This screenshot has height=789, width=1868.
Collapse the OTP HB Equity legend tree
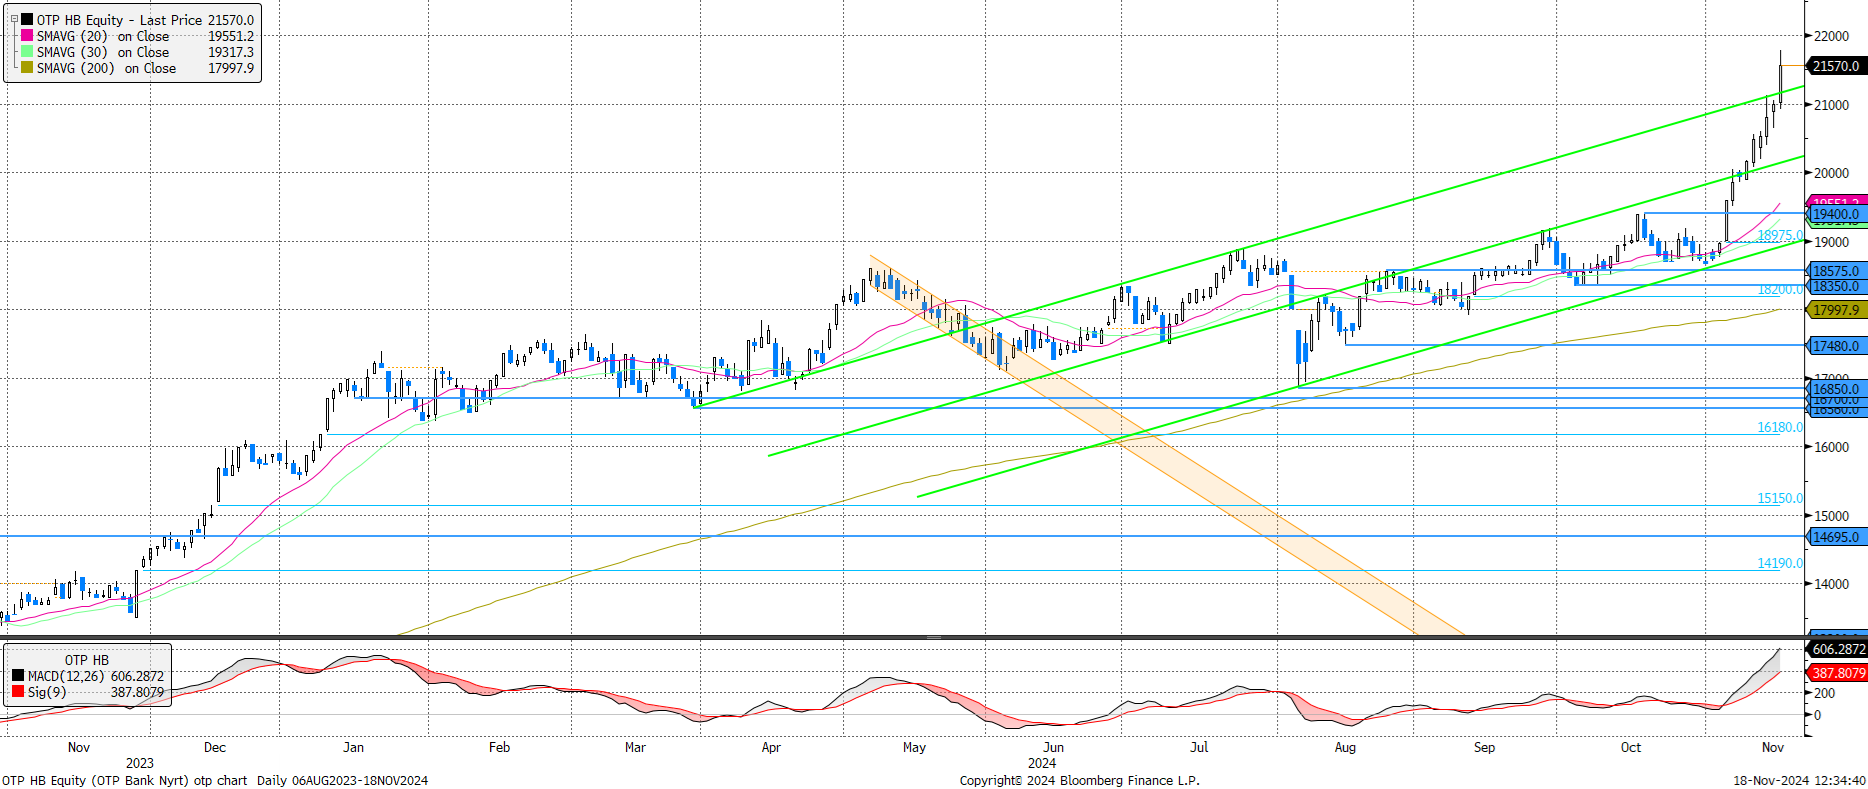pyautogui.click(x=14, y=19)
